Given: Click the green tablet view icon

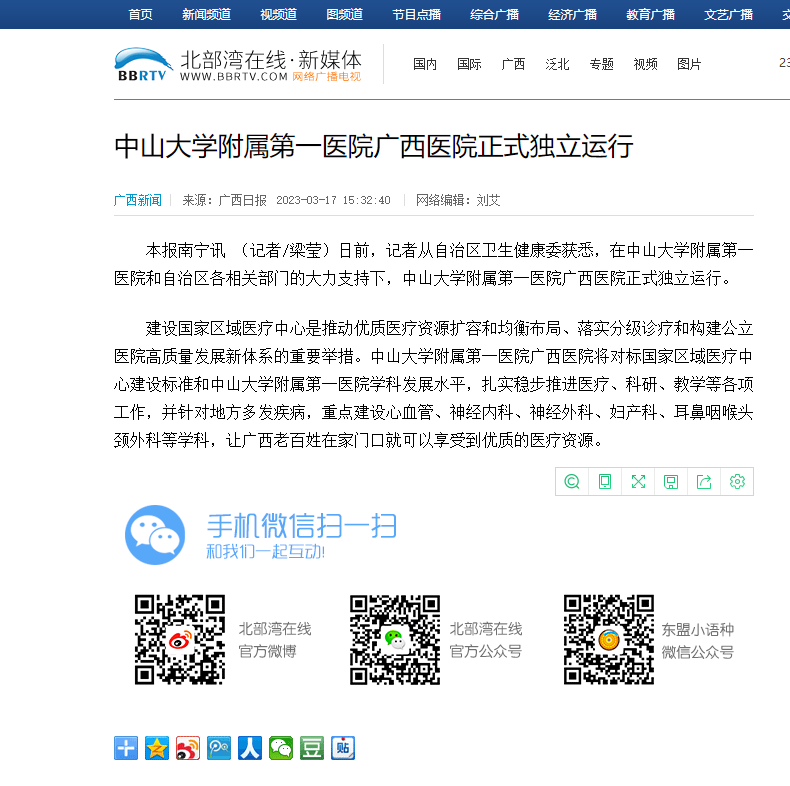Looking at the screenshot, I should click(605, 481).
